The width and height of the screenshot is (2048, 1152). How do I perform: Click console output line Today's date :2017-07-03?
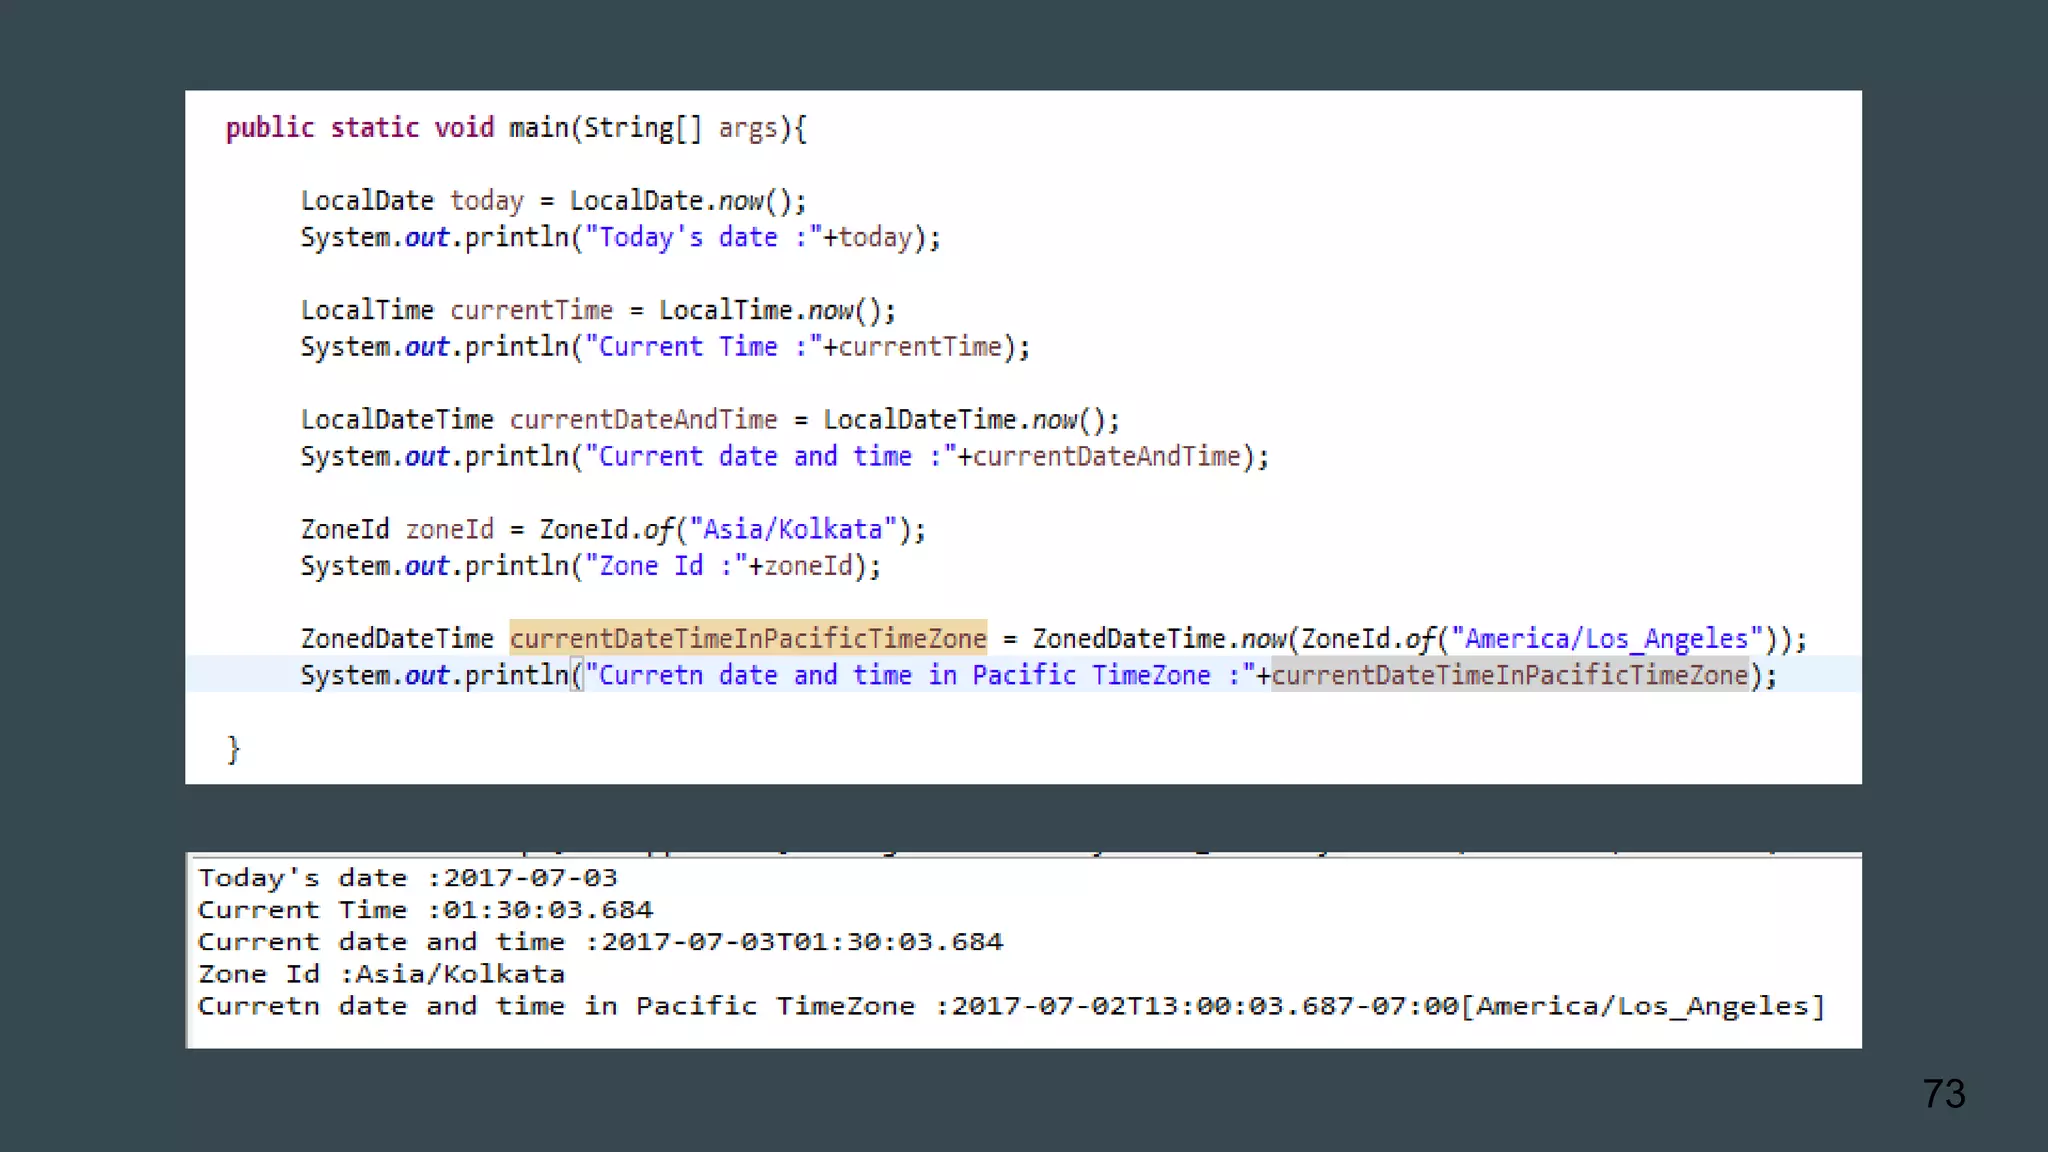(x=407, y=878)
